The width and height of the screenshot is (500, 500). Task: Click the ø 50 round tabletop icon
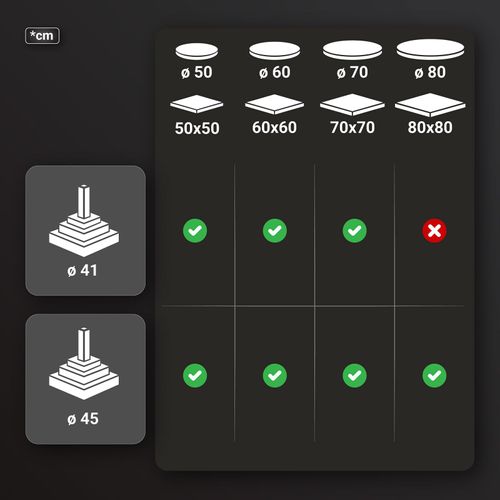click(x=197, y=51)
